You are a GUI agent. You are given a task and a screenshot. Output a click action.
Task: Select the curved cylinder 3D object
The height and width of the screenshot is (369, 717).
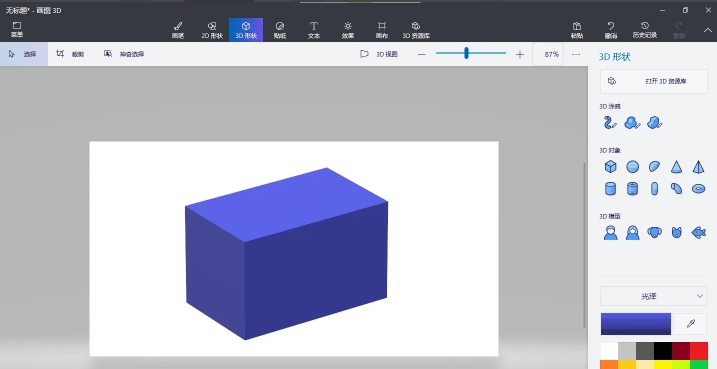676,188
